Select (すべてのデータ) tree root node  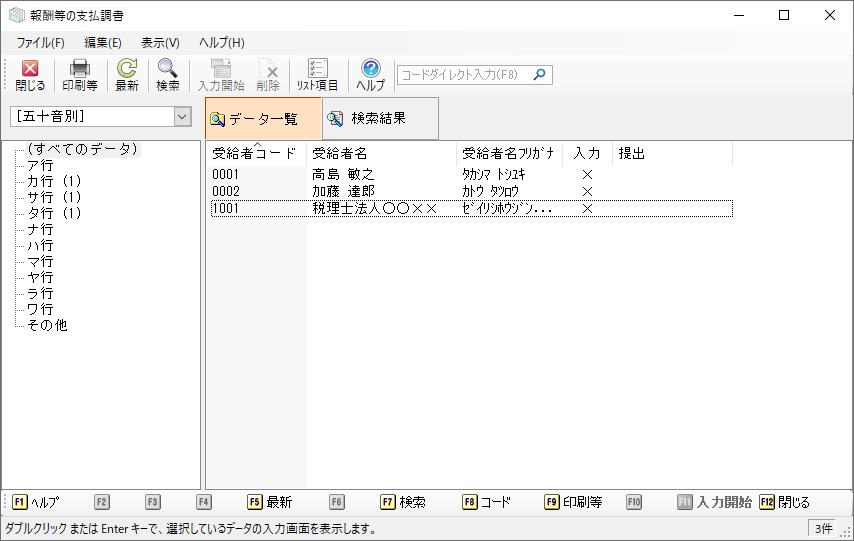[82, 149]
